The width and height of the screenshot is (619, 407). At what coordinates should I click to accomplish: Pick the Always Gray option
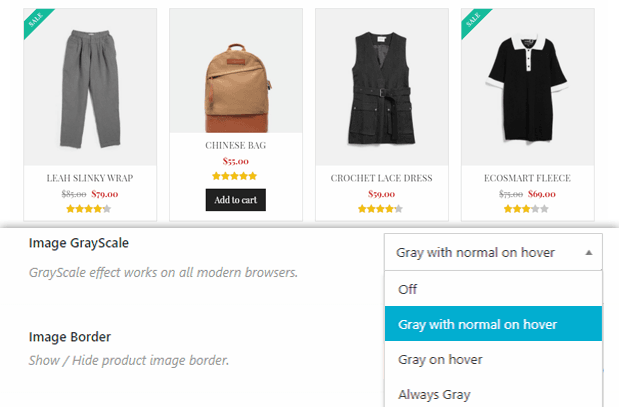(x=493, y=394)
